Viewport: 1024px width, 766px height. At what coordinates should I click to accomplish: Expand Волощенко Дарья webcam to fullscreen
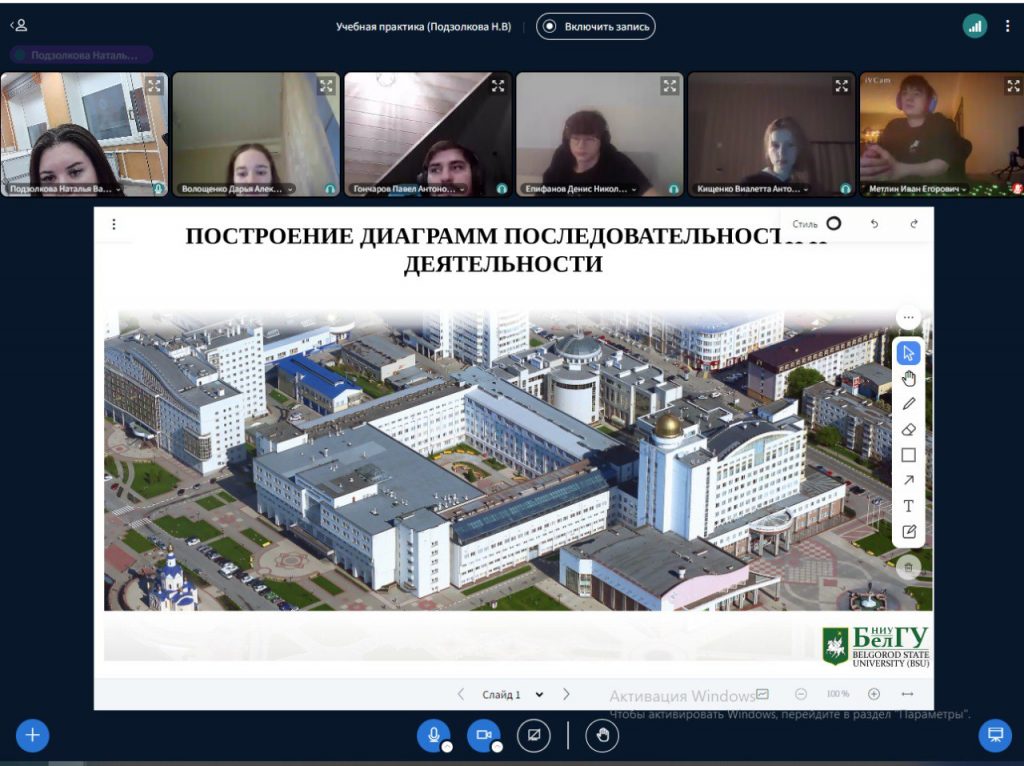point(326,86)
